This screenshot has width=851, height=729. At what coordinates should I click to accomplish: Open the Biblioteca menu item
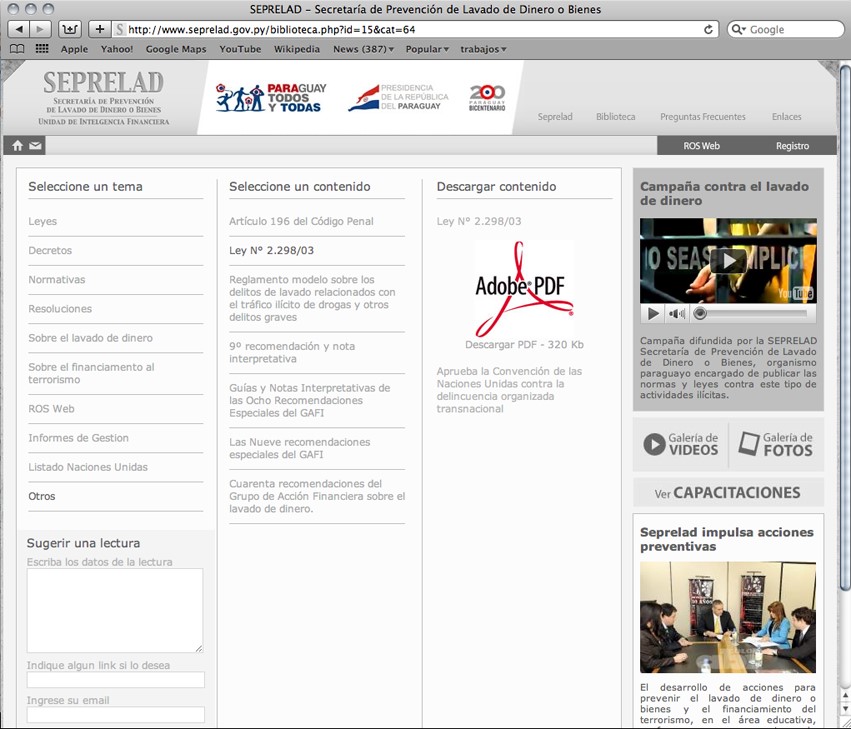(615, 117)
